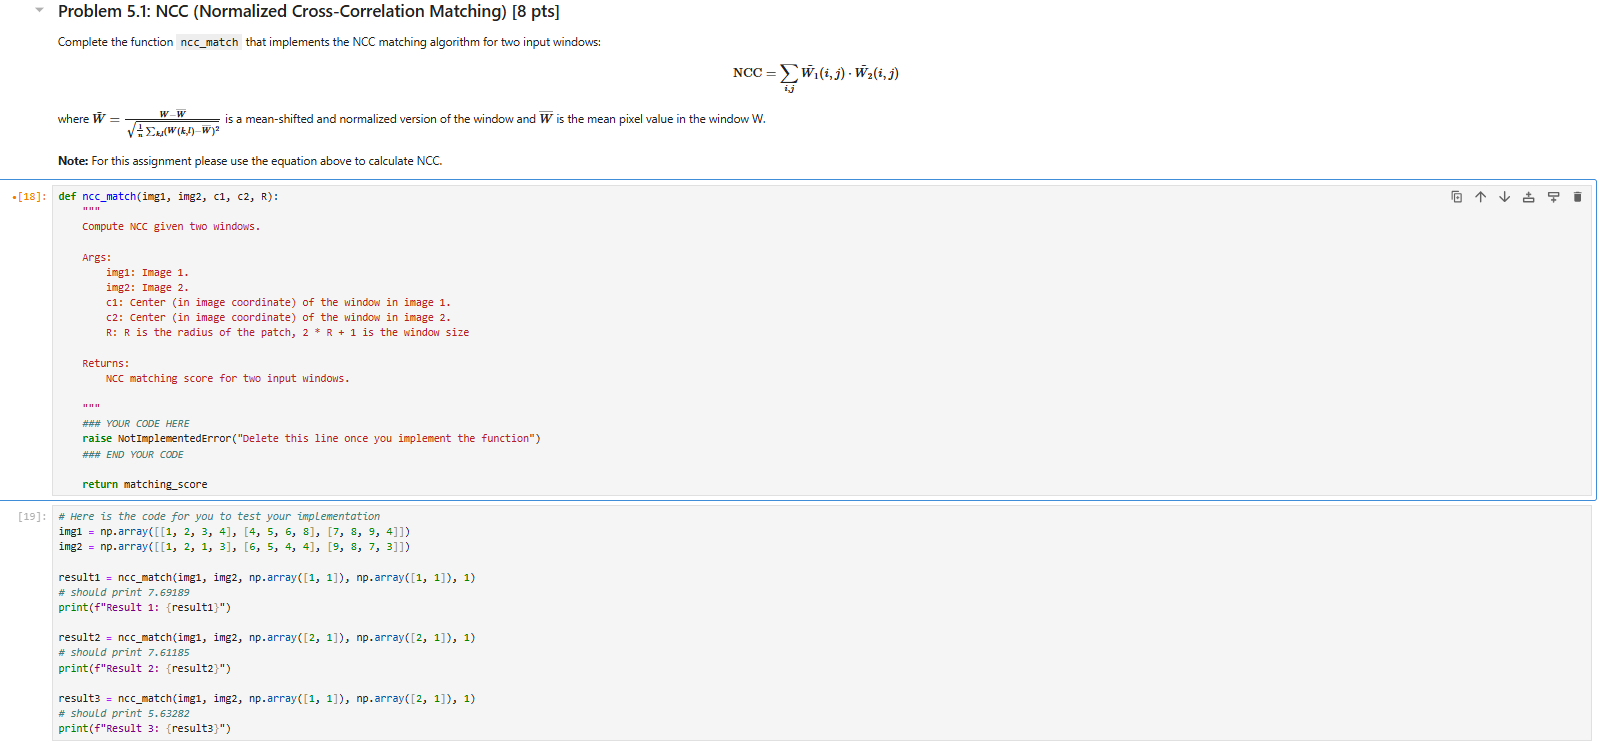The height and width of the screenshot is (742, 1602).
Task: Click the W-bar normalization fraction formula
Action: 156,121
